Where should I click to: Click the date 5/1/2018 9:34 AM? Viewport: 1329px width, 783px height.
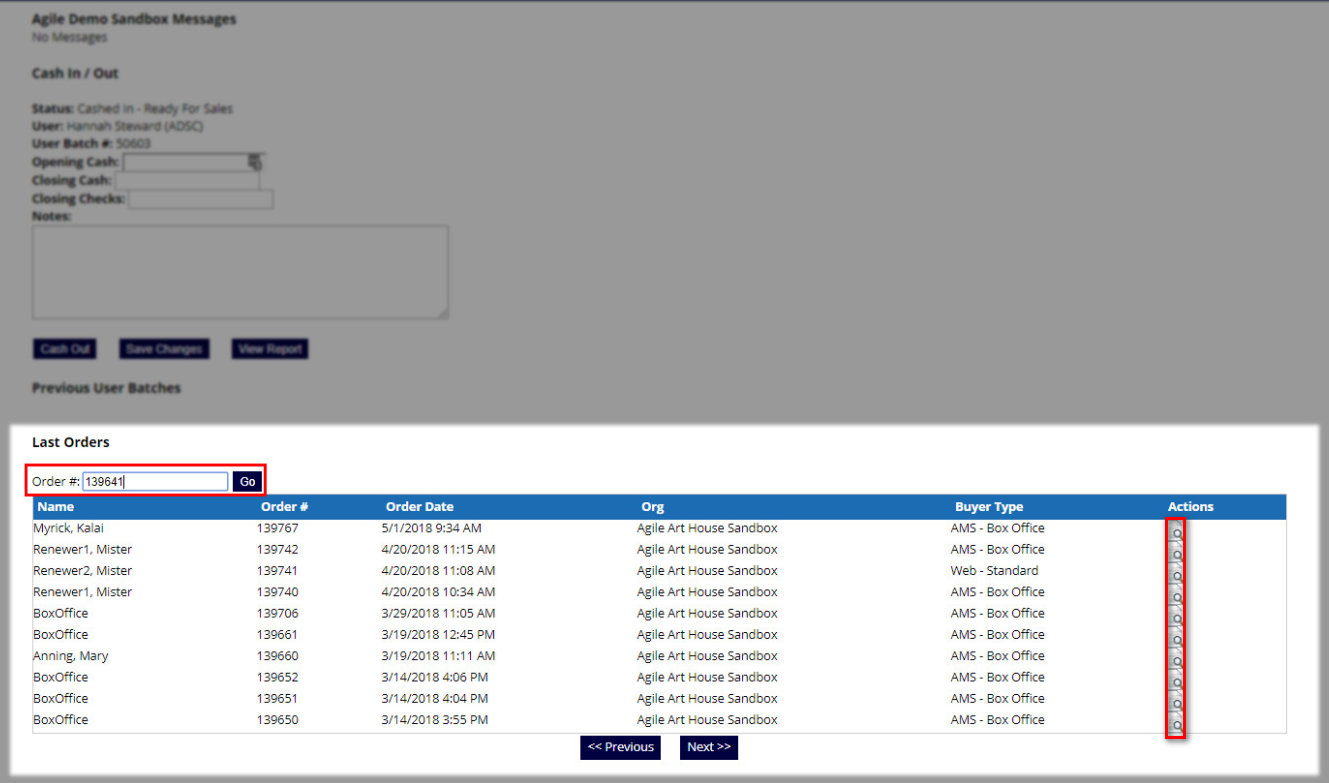click(x=432, y=528)
